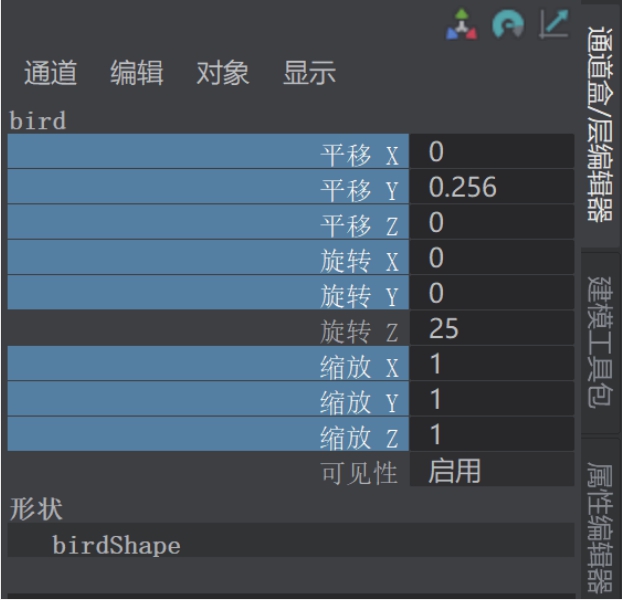Click the hyperbolic scale arrow icon

click(x=552, y=25)
